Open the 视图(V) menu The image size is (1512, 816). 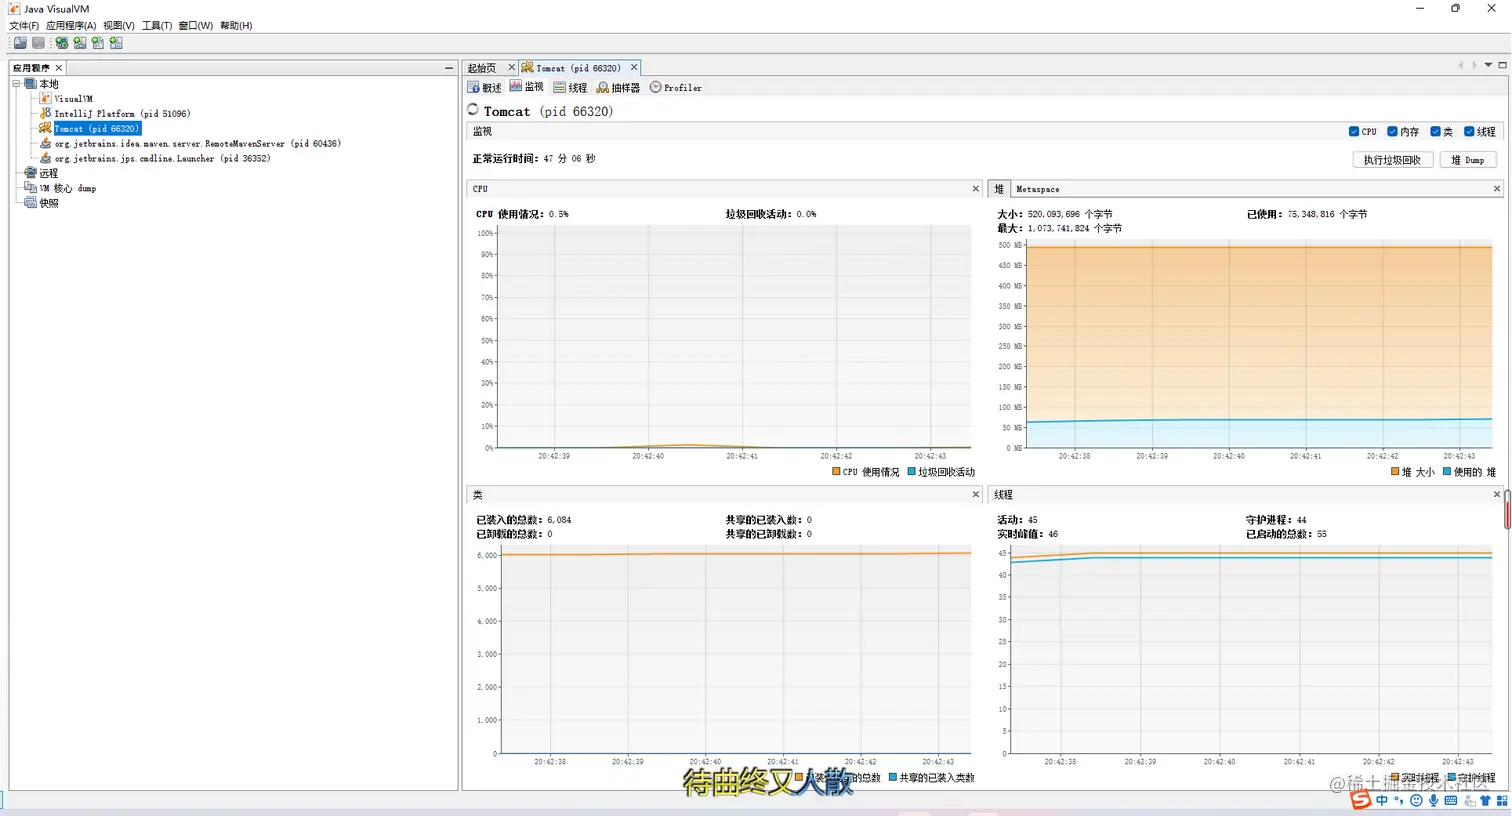point(119,25)
